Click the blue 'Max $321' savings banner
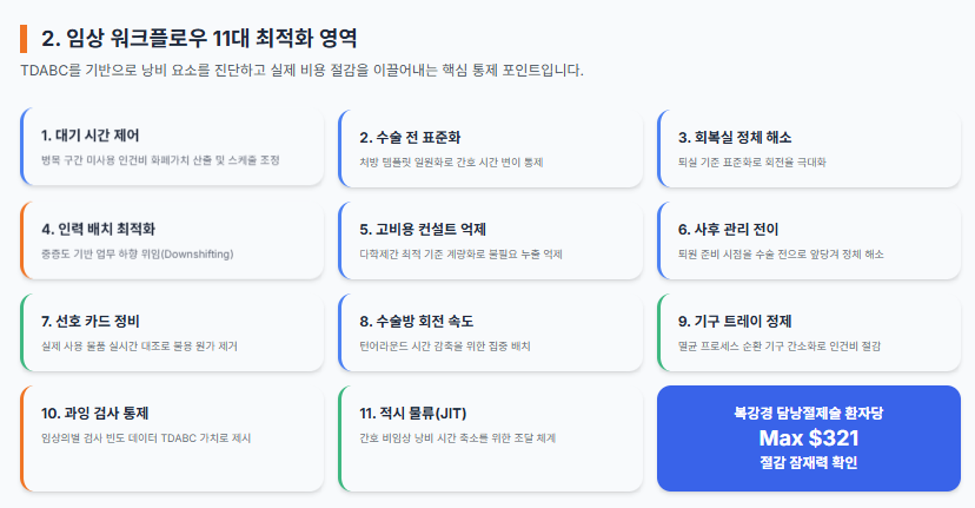This screenshot has height=508, width=975. tap(809, 438)
